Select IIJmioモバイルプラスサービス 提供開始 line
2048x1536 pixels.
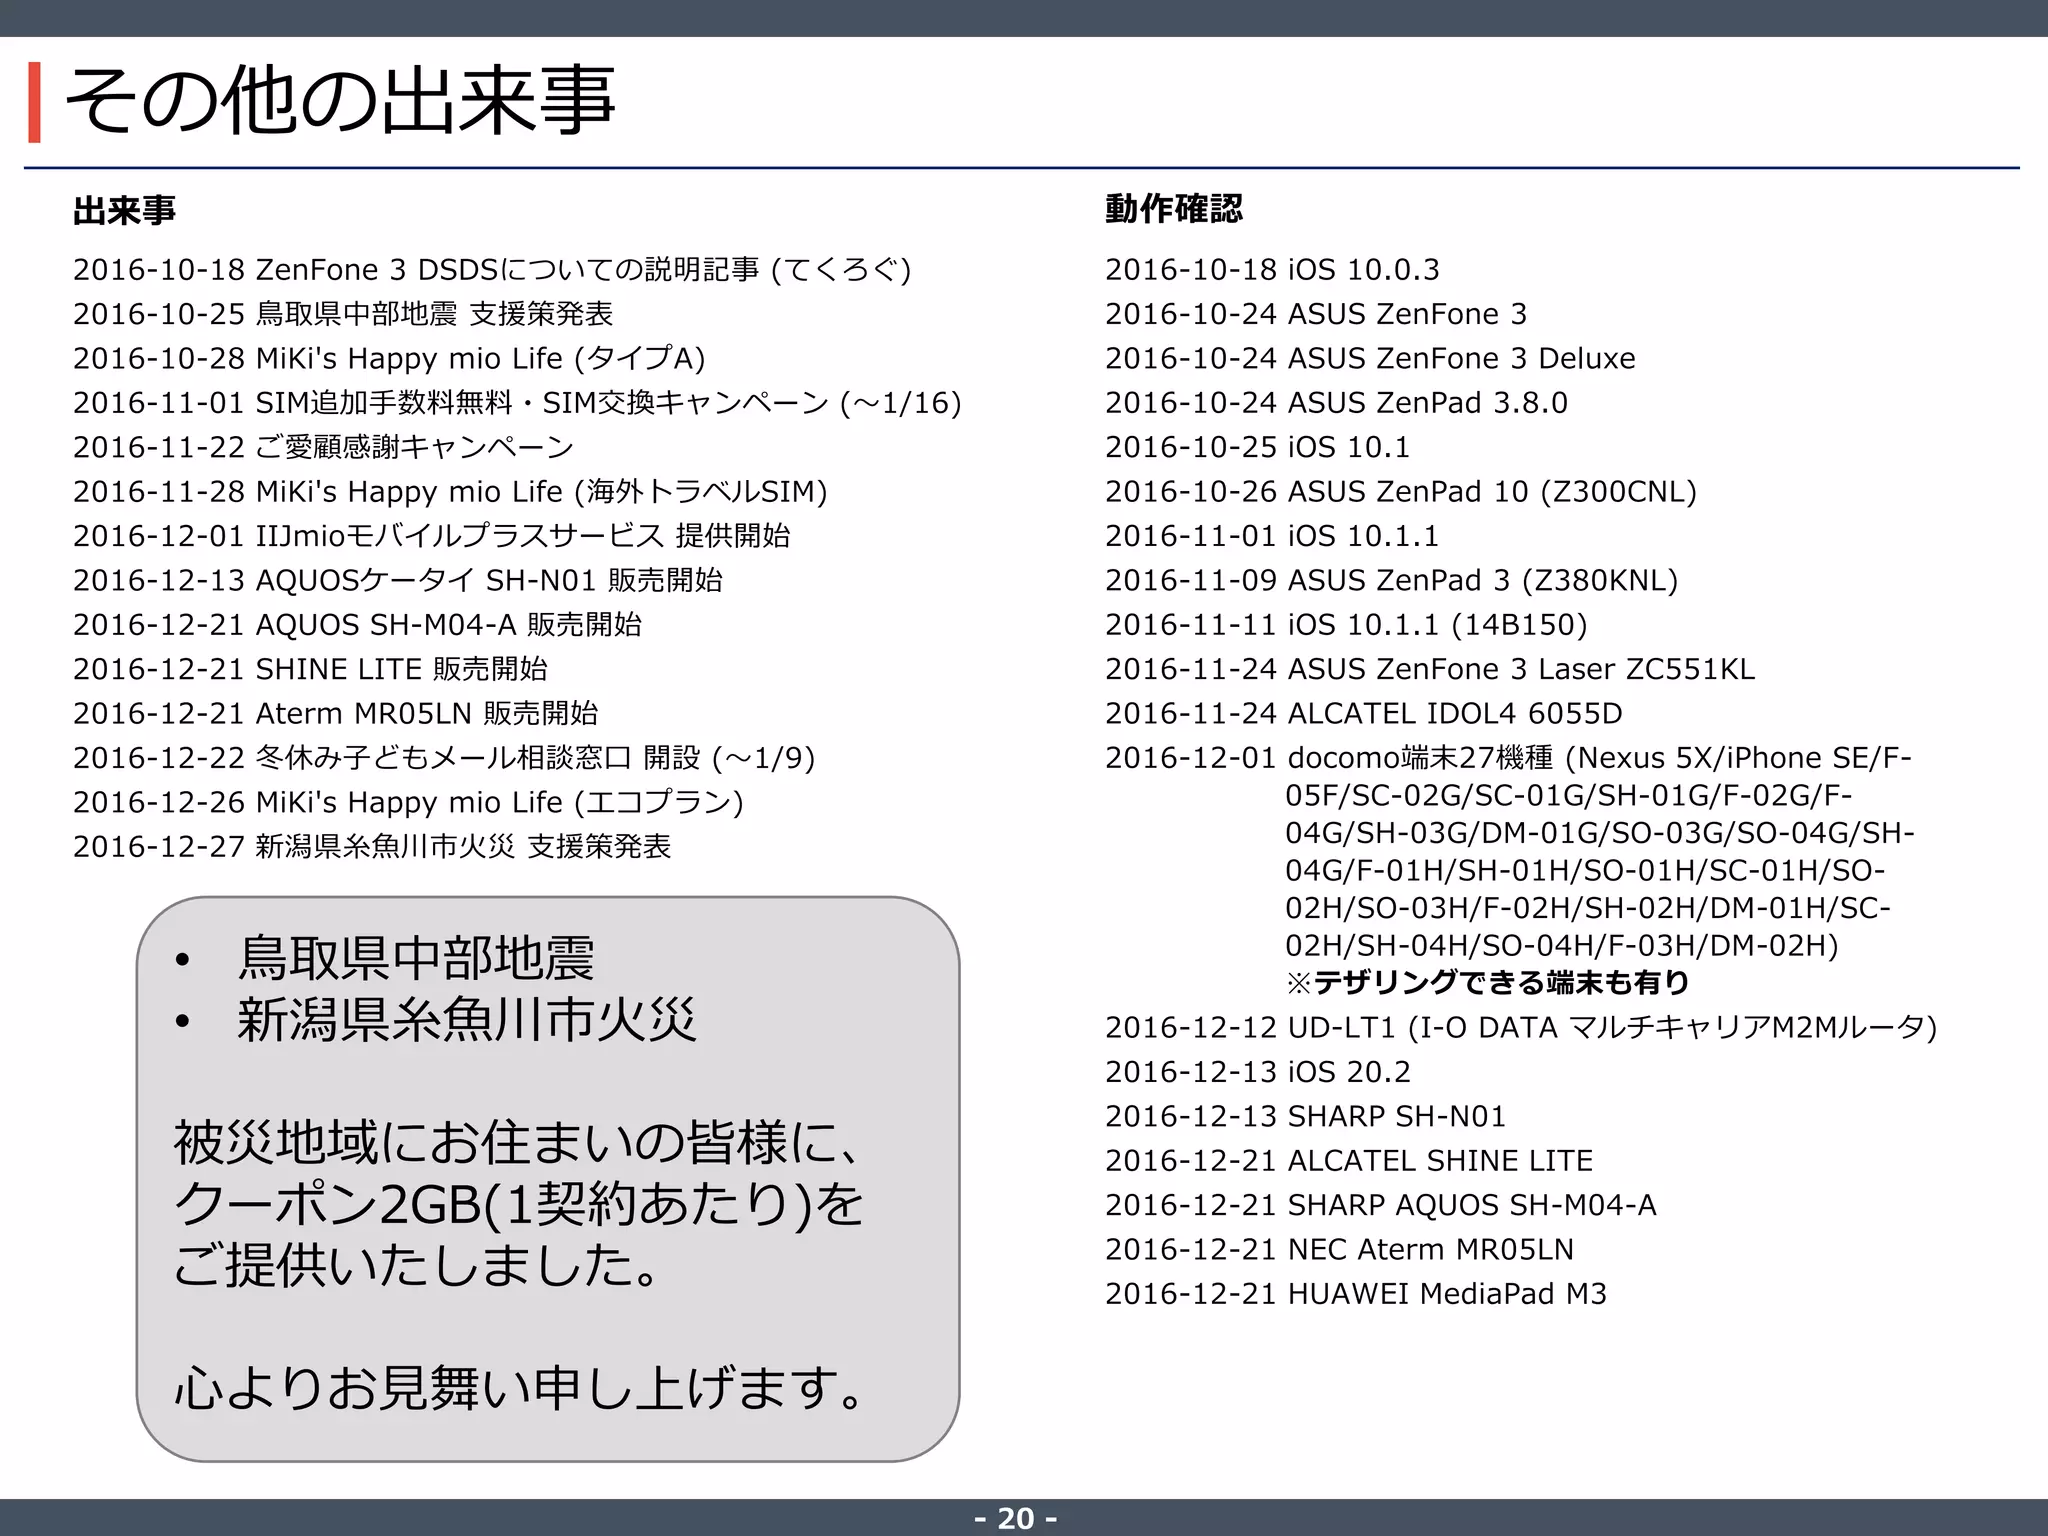point(432,536)
